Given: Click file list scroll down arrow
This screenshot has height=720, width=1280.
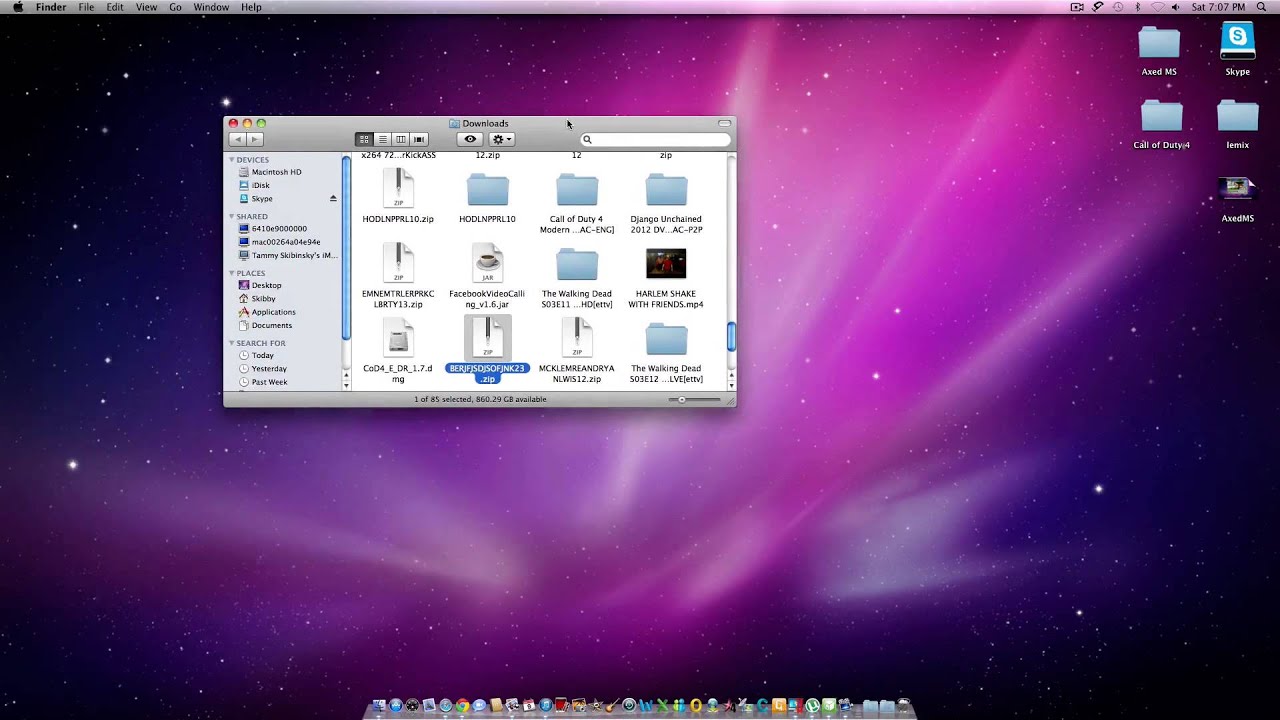Looking at the screenshot, I should [x=731, y=386].
